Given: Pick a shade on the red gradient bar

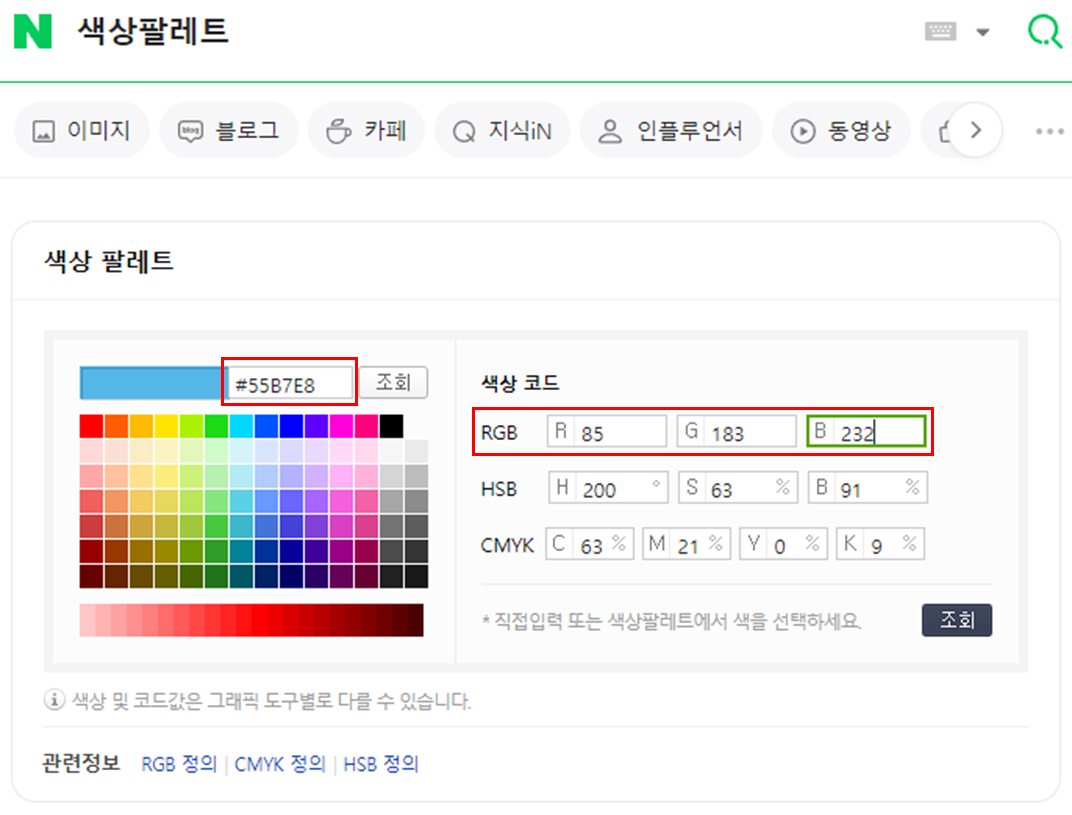Looking at the screenshot, I should (x=252, y=619).
